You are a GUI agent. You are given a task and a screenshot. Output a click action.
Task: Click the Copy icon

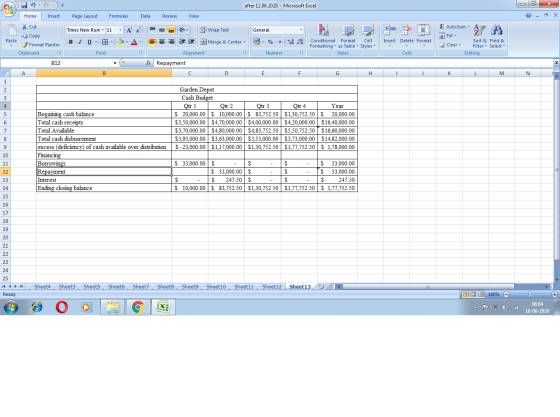(25, 36)
